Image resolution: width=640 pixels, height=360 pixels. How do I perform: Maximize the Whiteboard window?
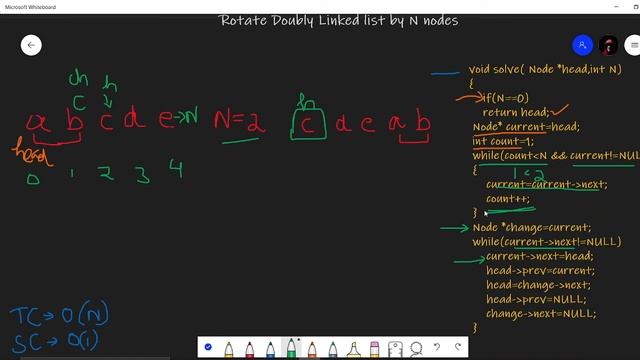pos(636,7)
